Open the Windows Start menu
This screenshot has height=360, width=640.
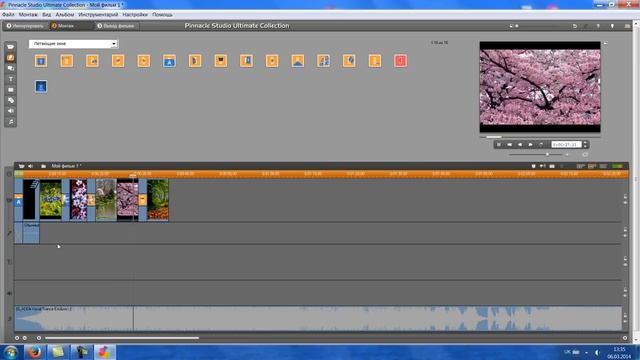click(11, 352)
